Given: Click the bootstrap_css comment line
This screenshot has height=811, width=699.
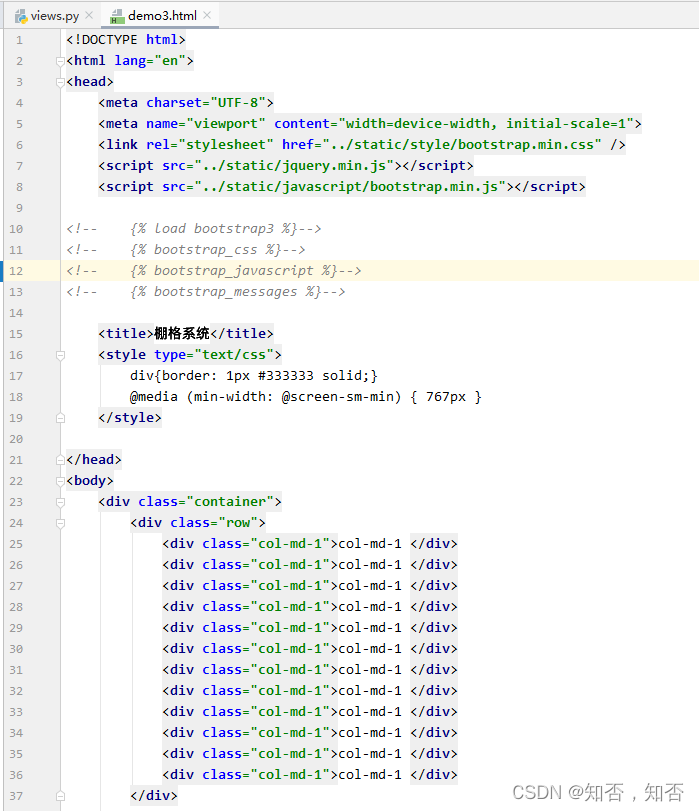Looking at the screenshot, I should [x=186, y=250].
